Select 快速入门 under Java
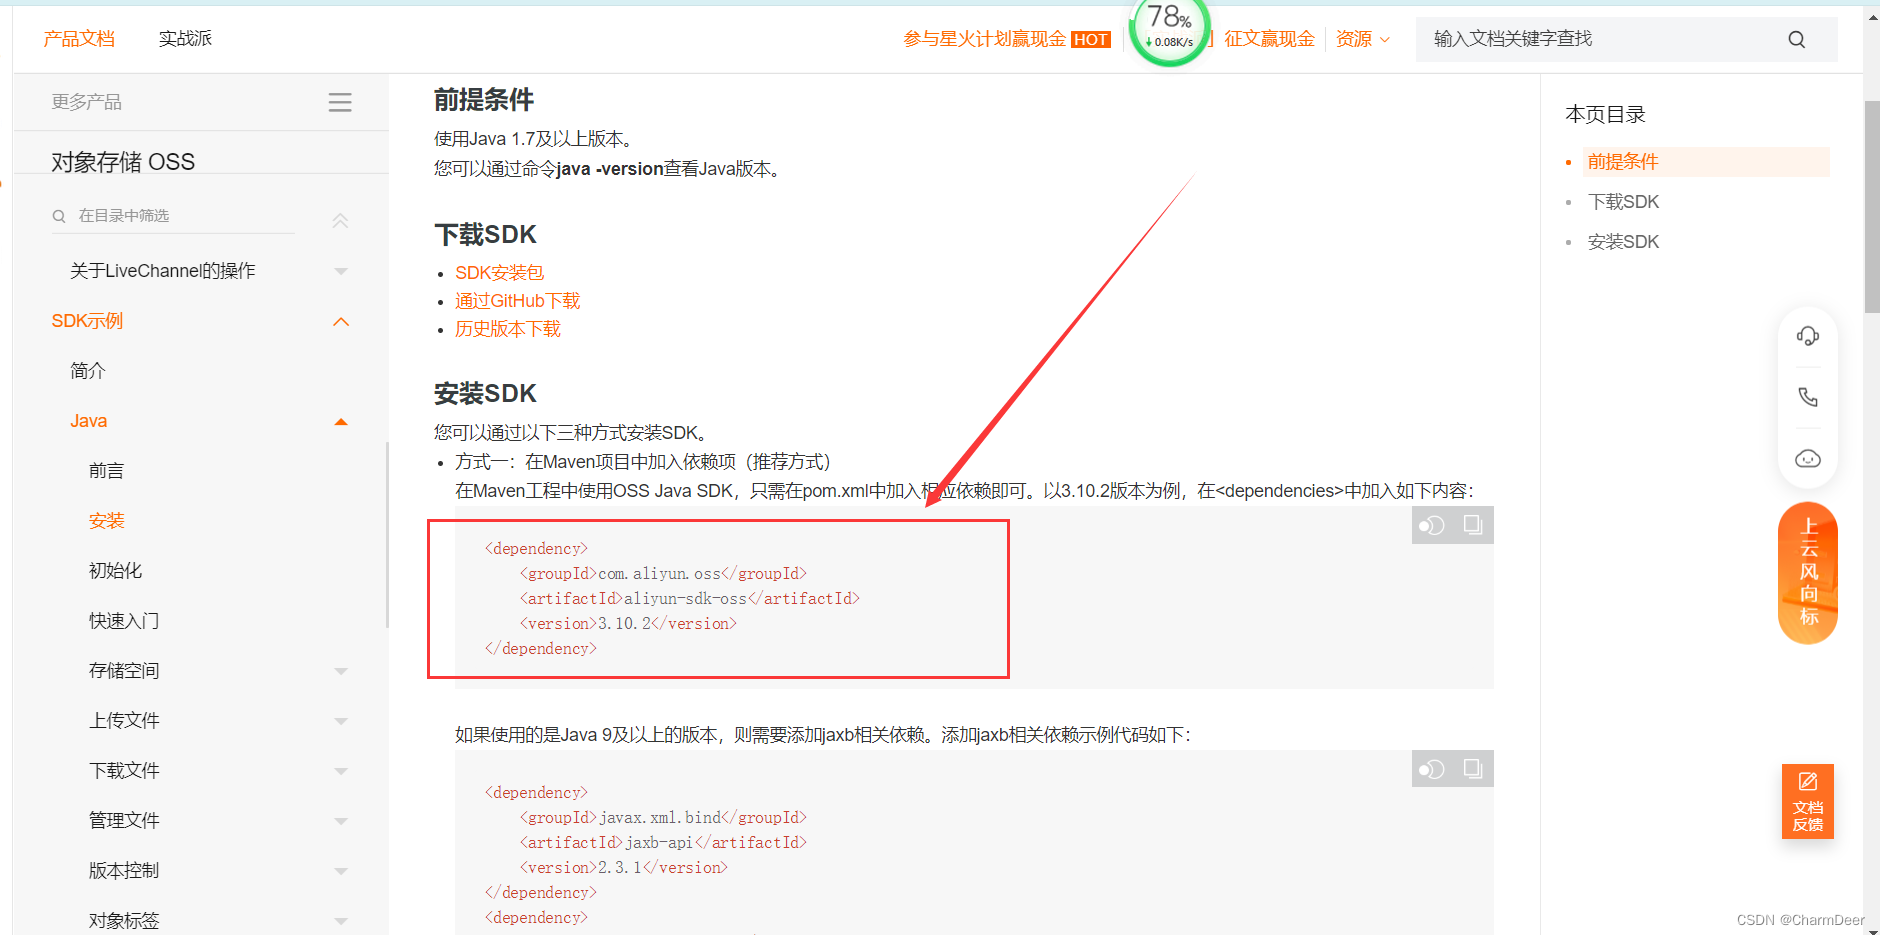 [124, 621]
